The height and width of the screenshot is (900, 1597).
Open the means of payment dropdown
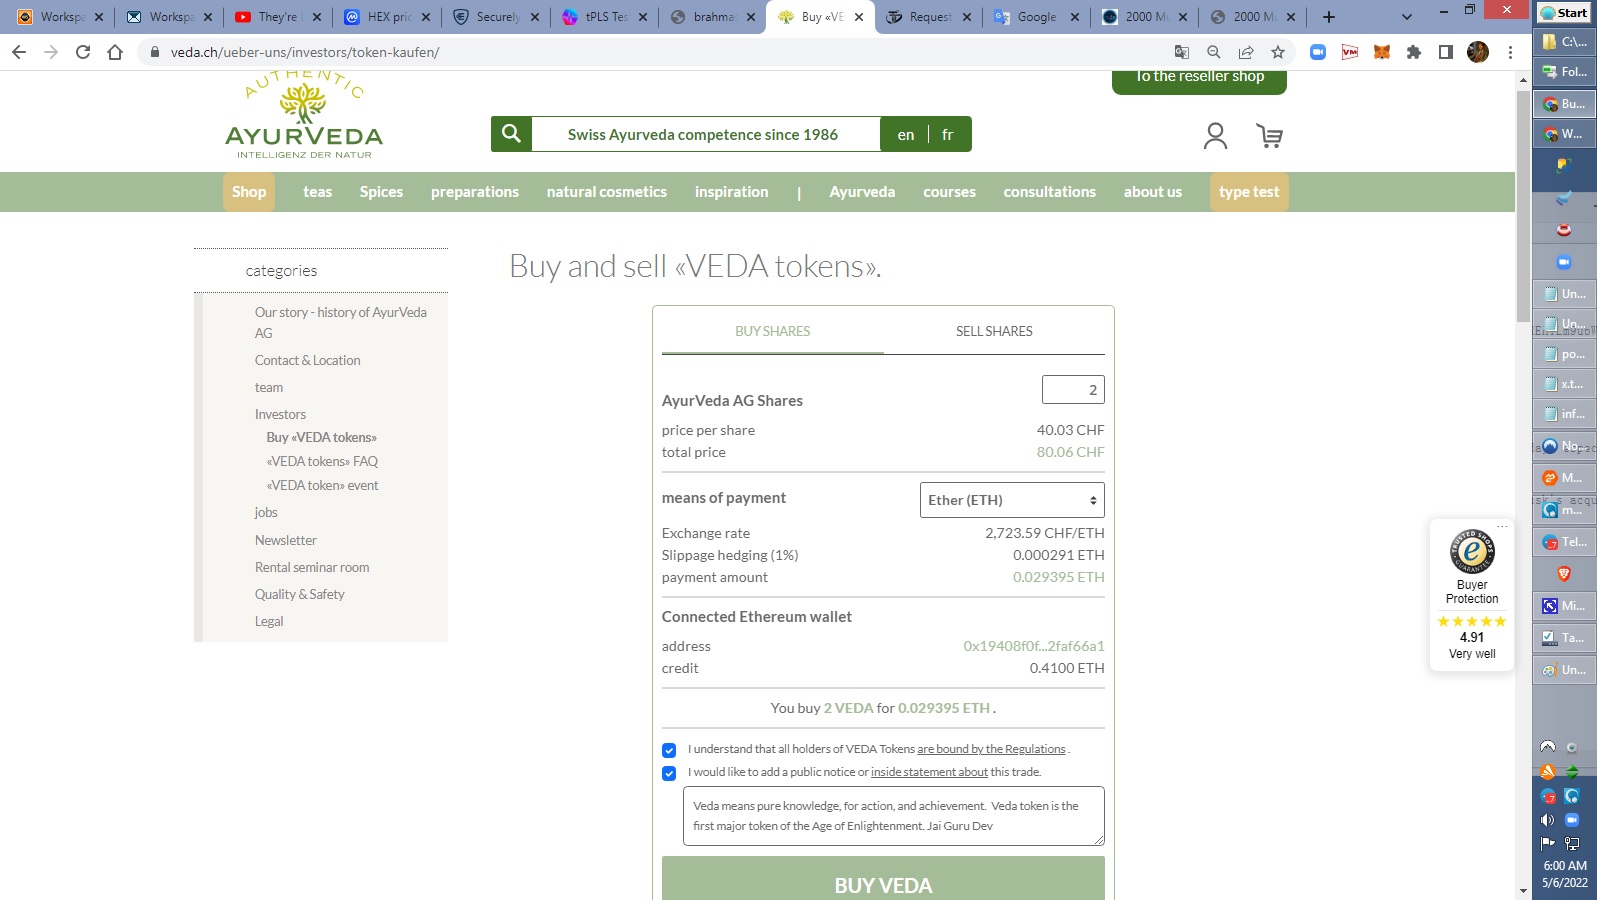click(x=1012, y=500)
